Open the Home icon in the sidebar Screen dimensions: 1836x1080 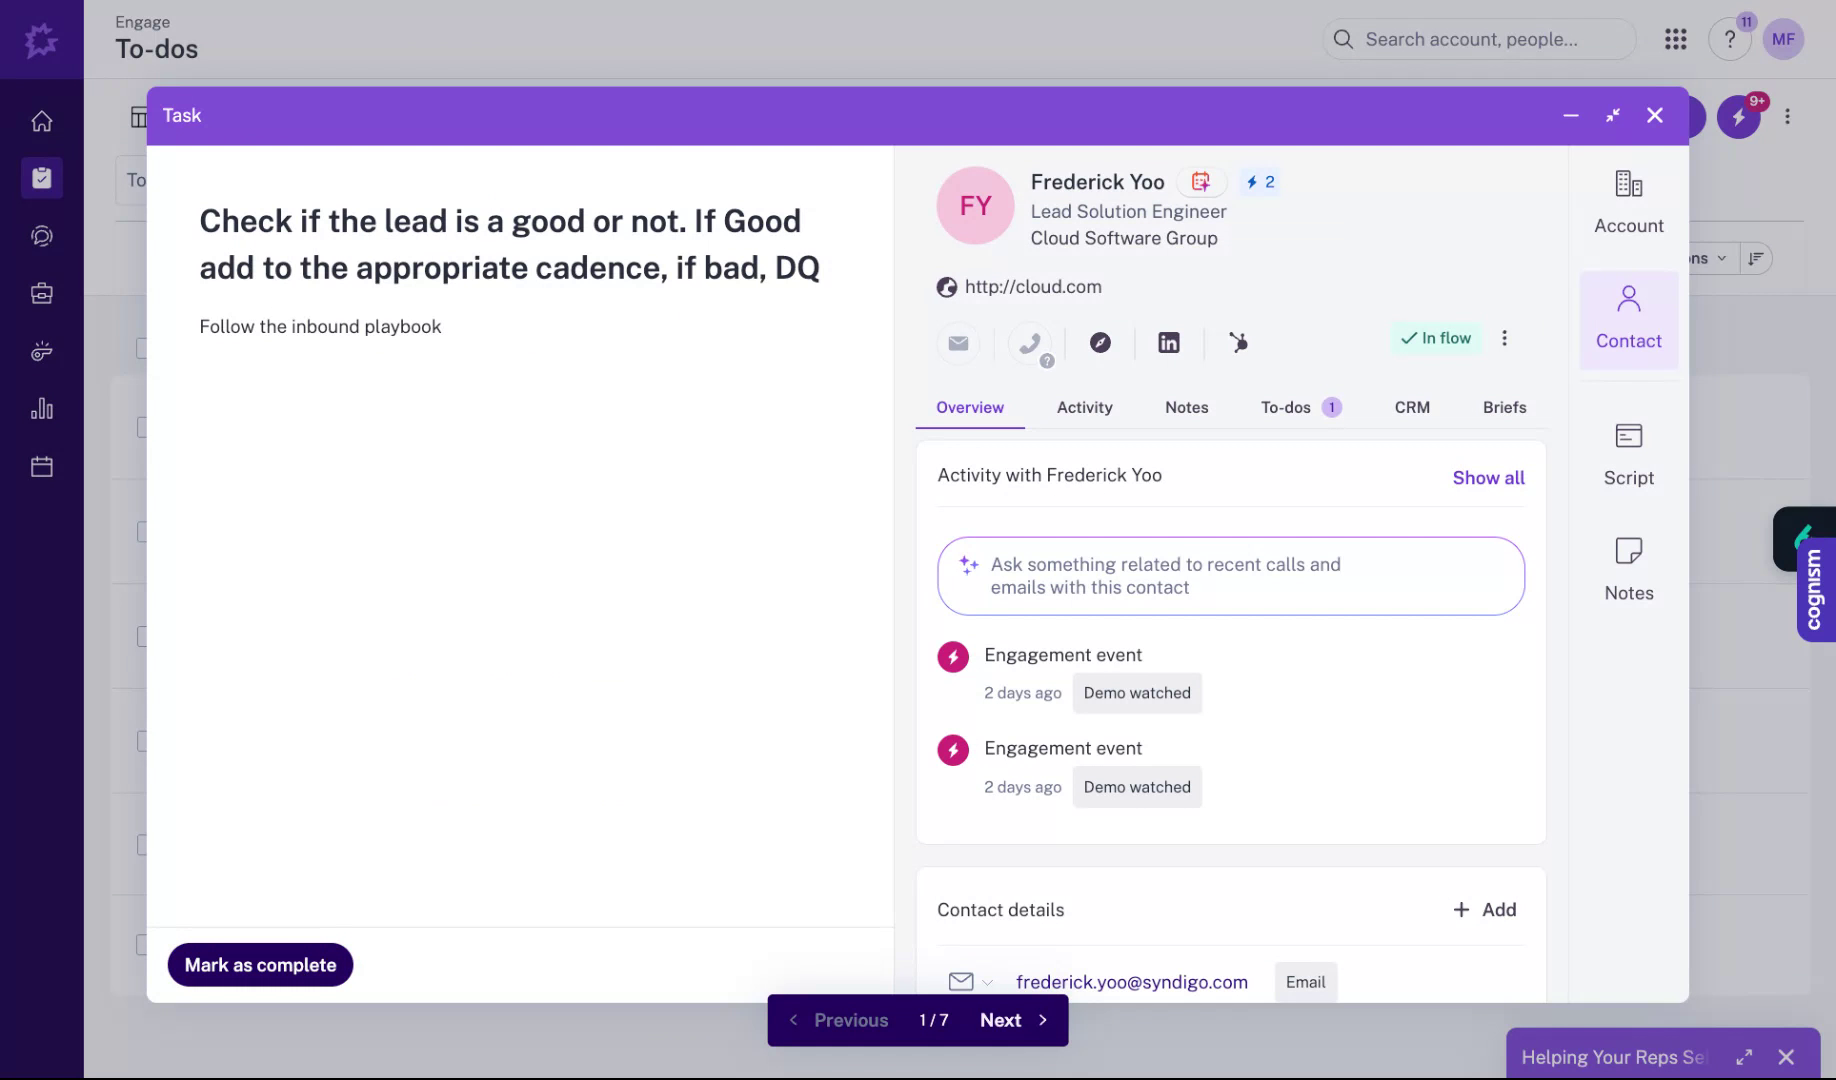41,120
